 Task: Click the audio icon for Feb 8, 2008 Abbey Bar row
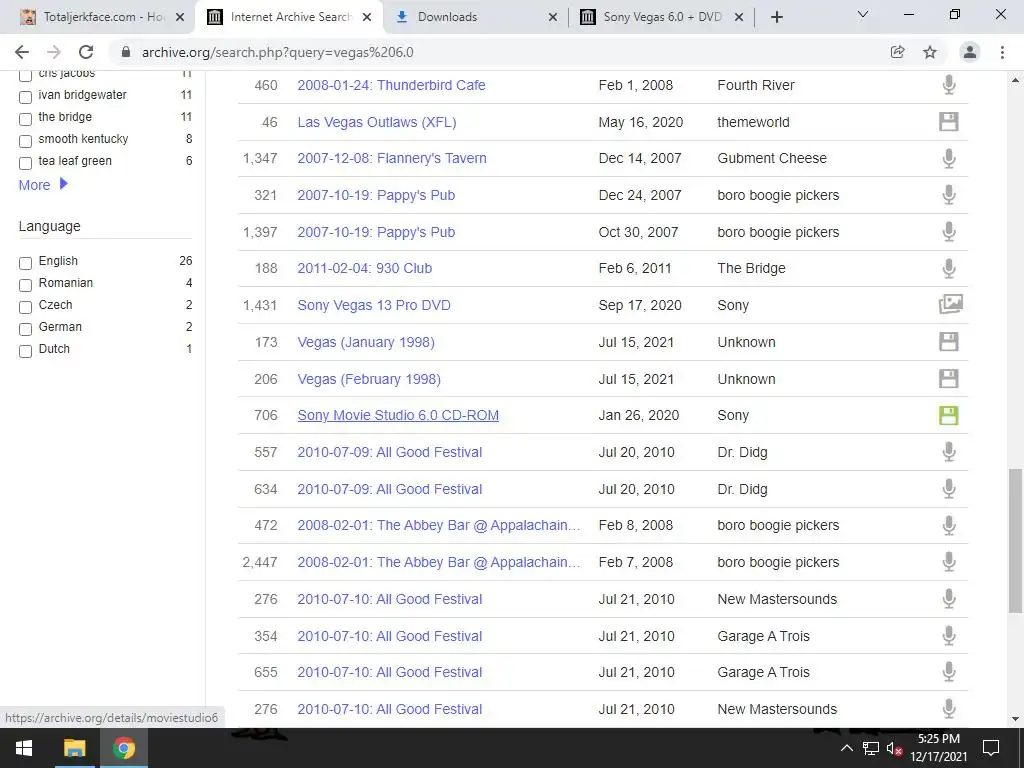[949, 525]
